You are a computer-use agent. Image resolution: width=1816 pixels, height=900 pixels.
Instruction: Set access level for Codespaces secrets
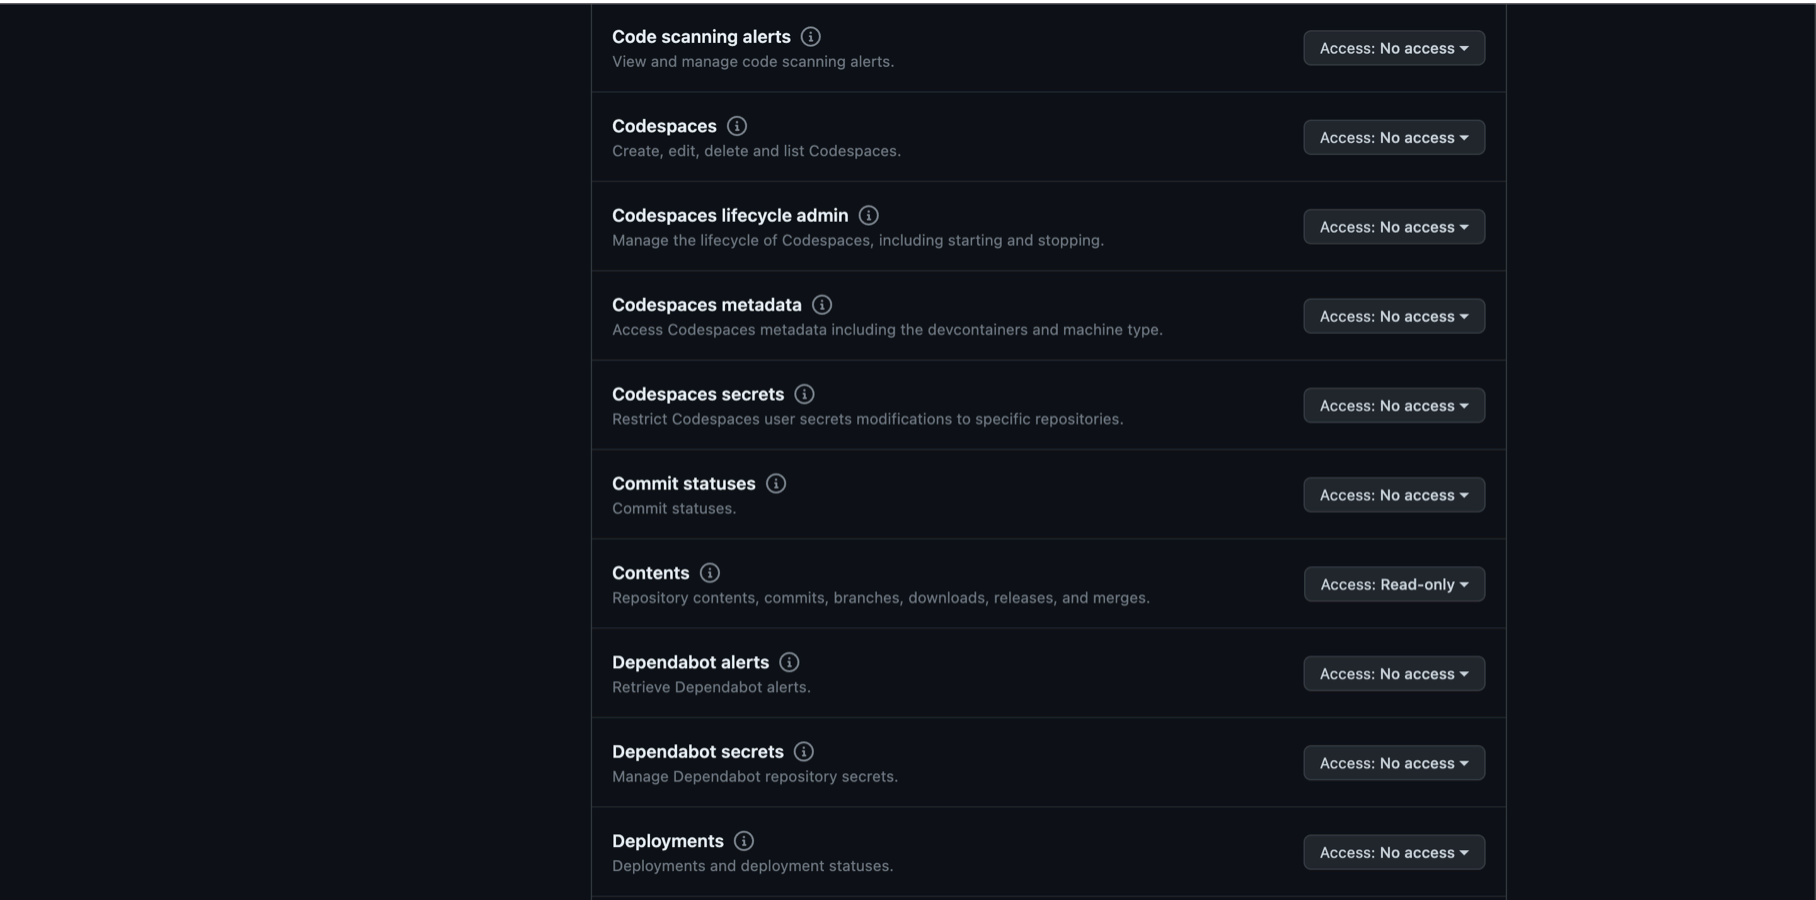tap(1394, 405)
